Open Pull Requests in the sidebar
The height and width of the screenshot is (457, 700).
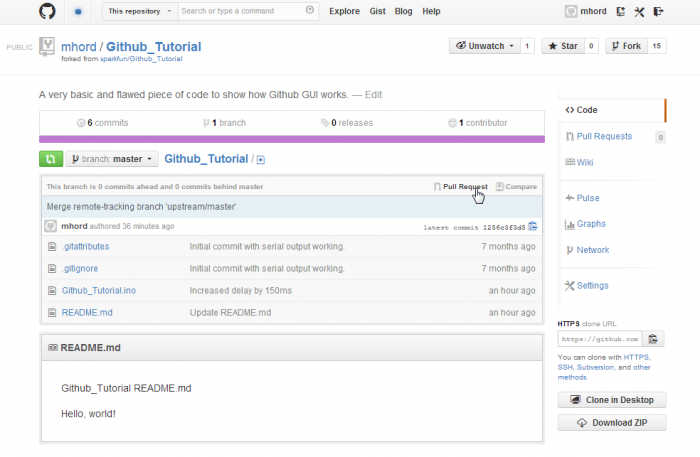(x=604, y=136)
